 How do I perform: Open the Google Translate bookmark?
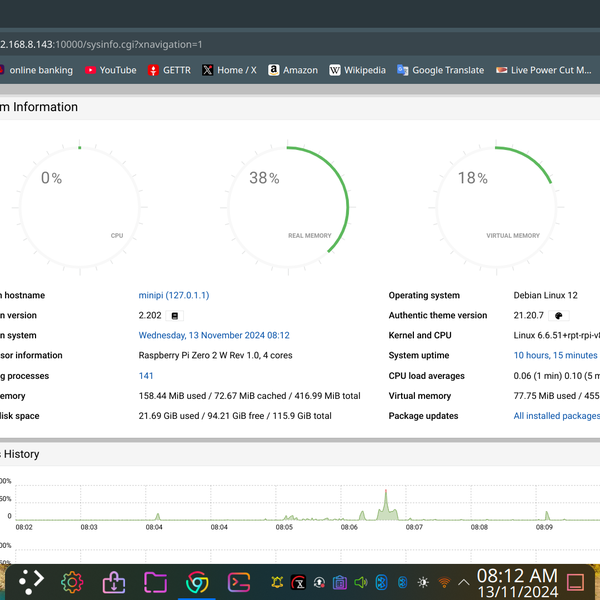(x=440, y=70)
